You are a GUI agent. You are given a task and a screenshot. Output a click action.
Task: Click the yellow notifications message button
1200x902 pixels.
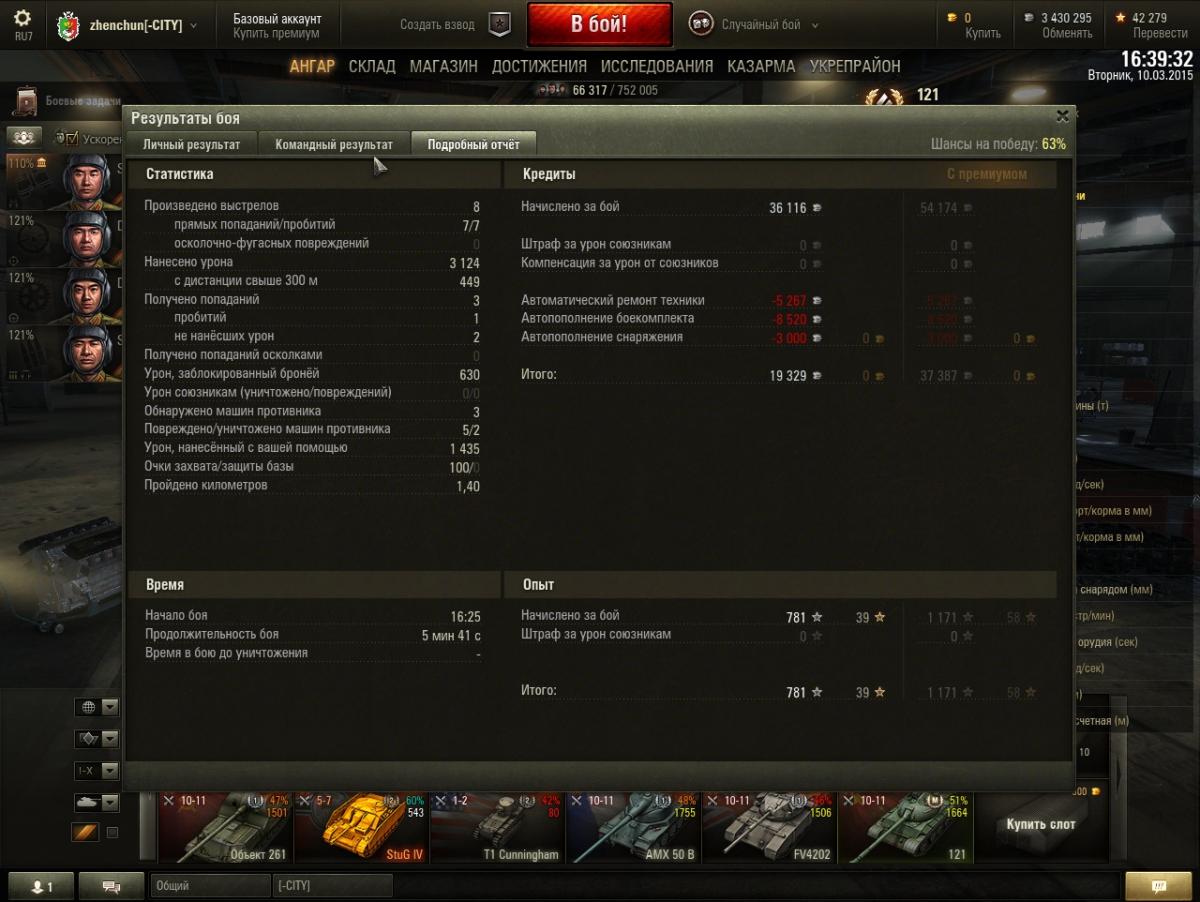click(x=1159, y=886)
